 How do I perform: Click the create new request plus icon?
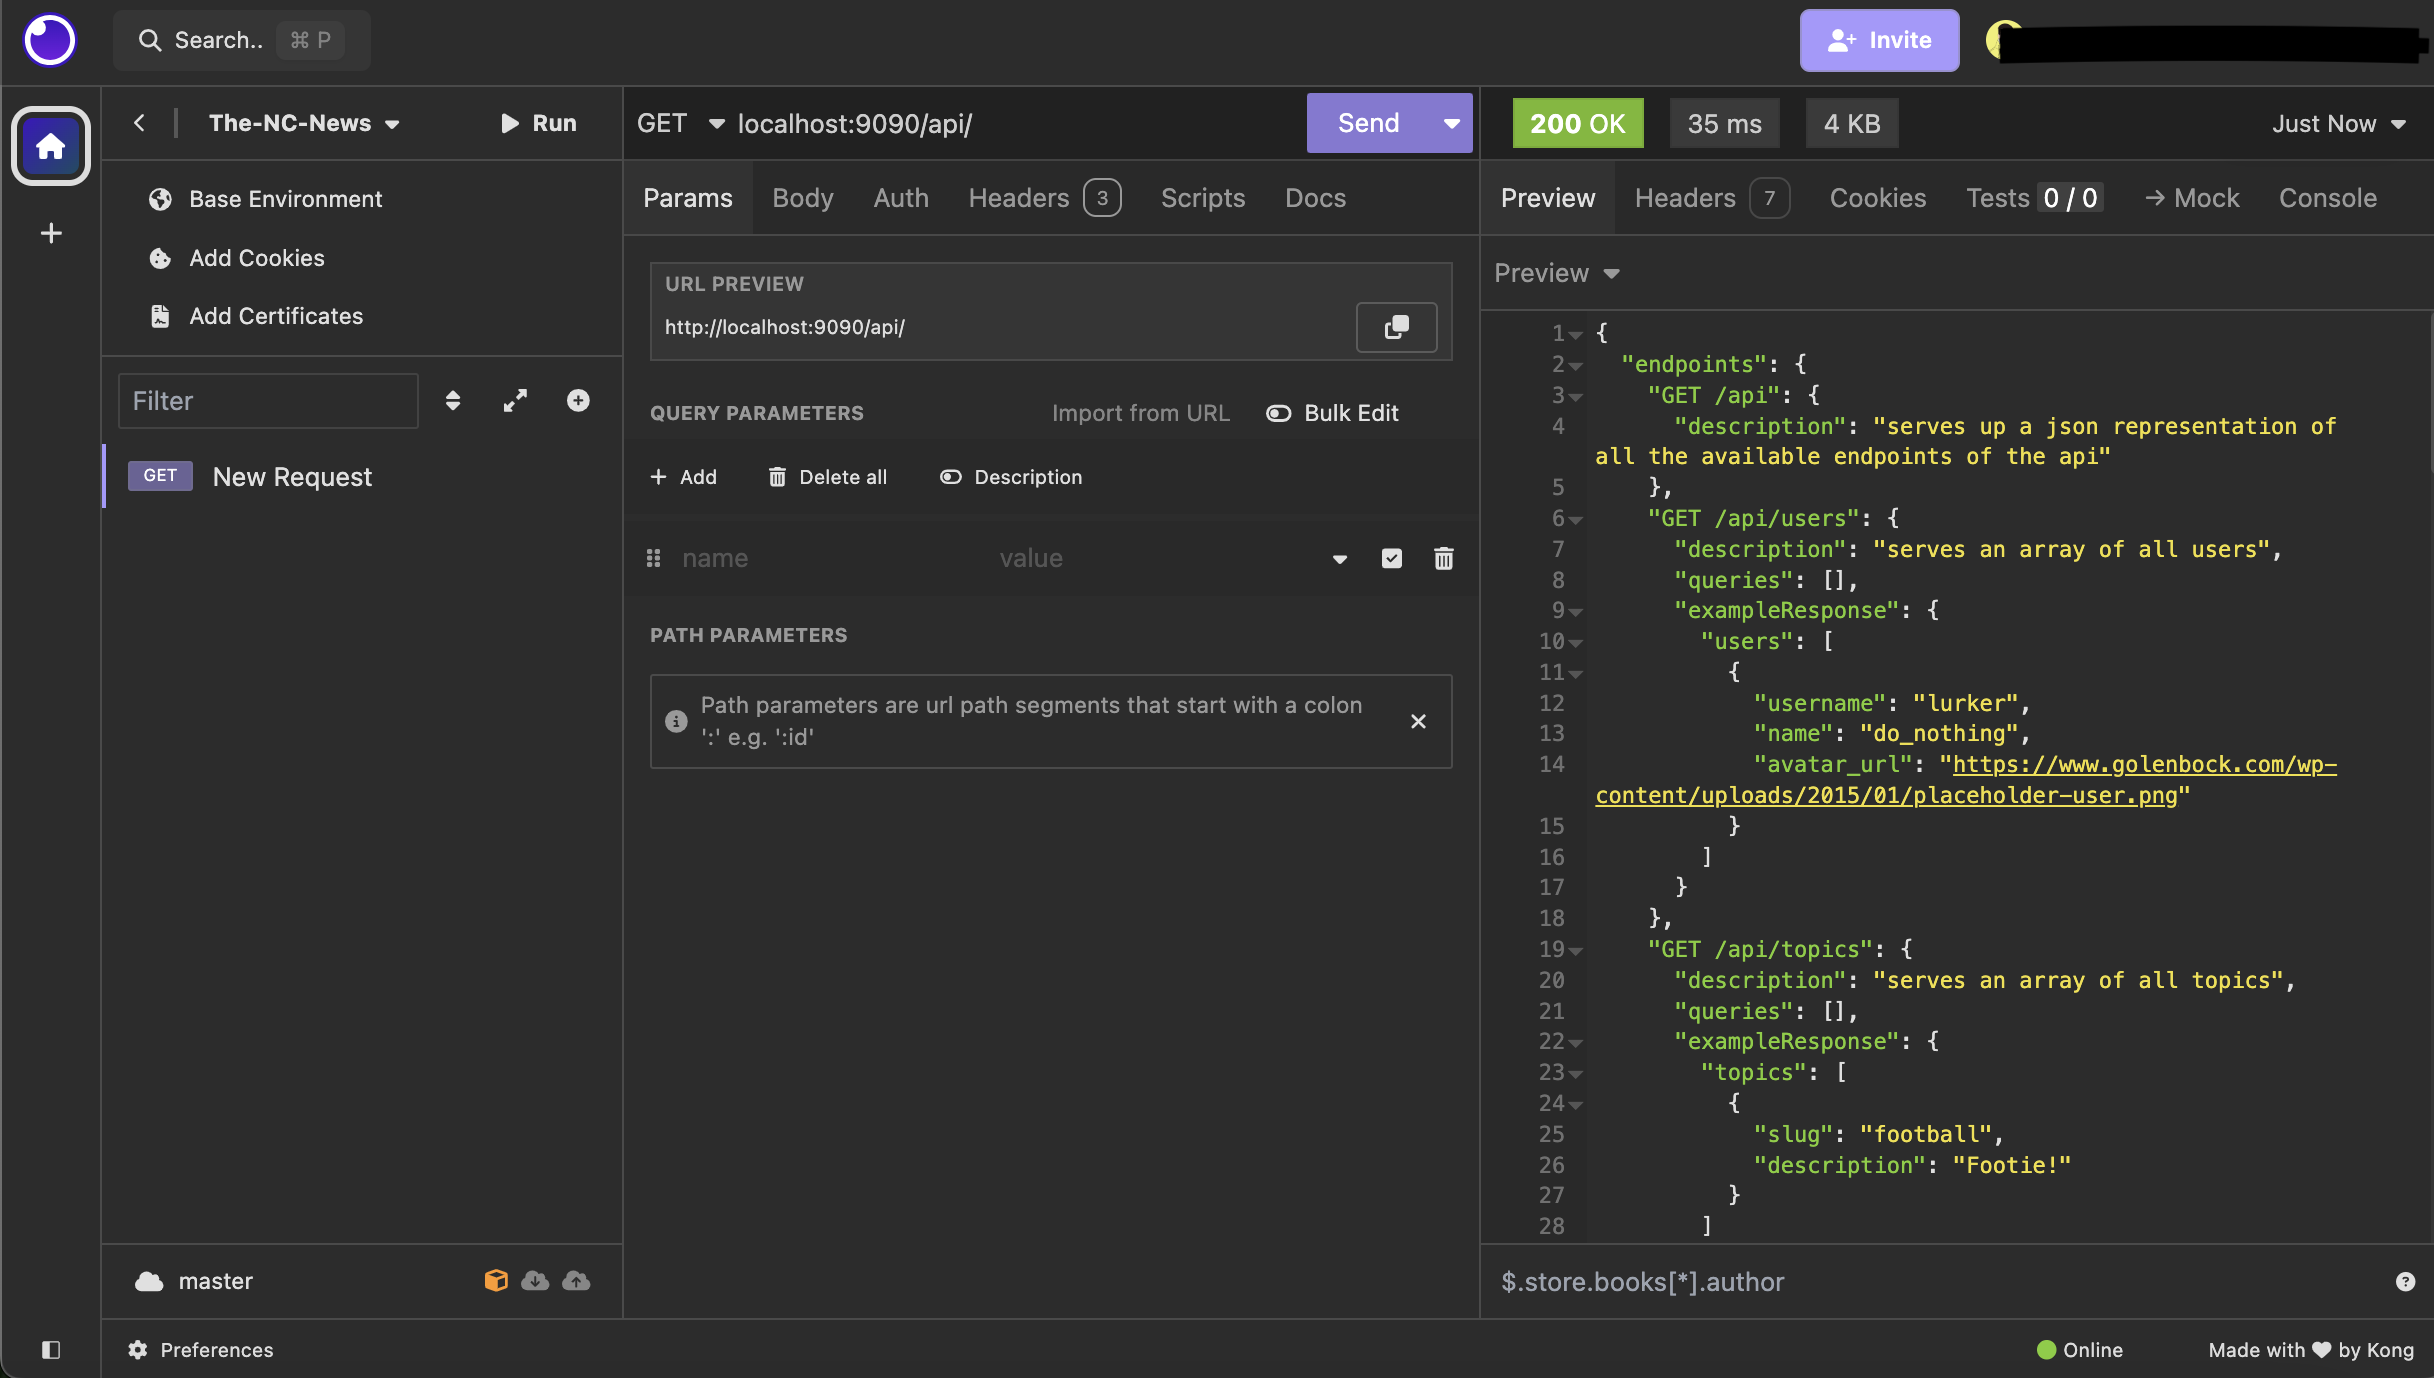coord(578,401)
